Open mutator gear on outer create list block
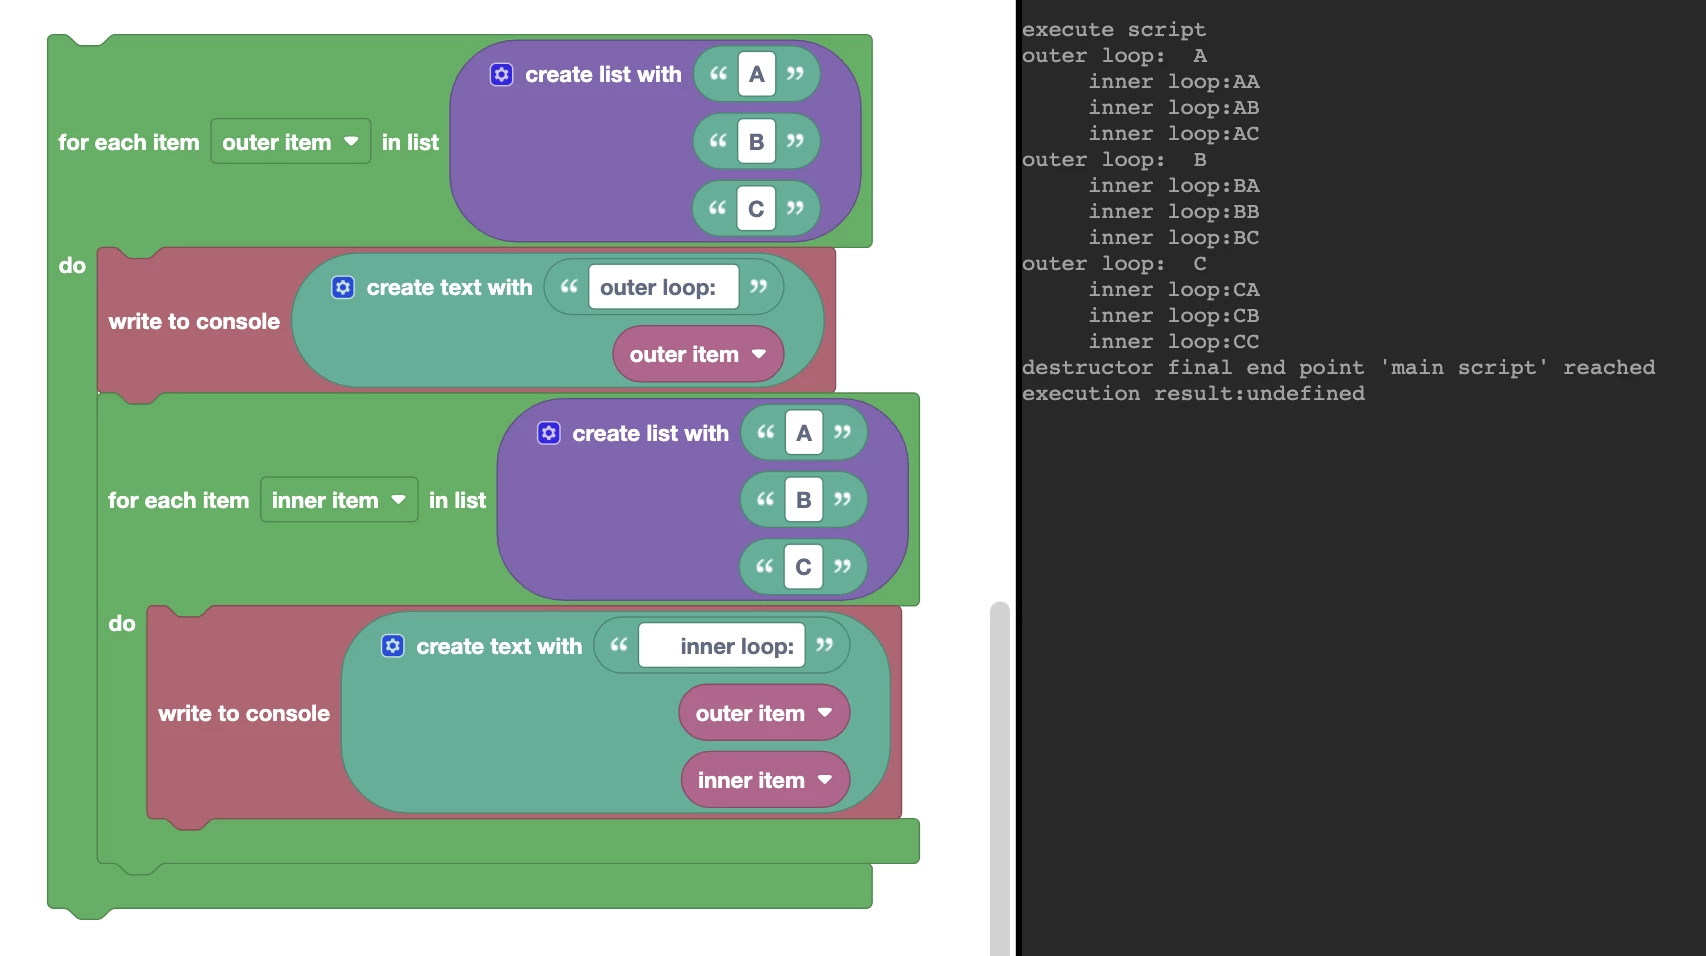The image size is (1706, 956). click(501, 75)
